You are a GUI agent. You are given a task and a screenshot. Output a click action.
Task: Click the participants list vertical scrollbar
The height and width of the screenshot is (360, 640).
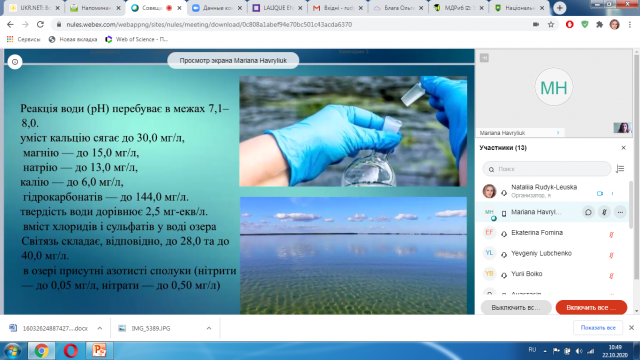click(x=631, y=204)
